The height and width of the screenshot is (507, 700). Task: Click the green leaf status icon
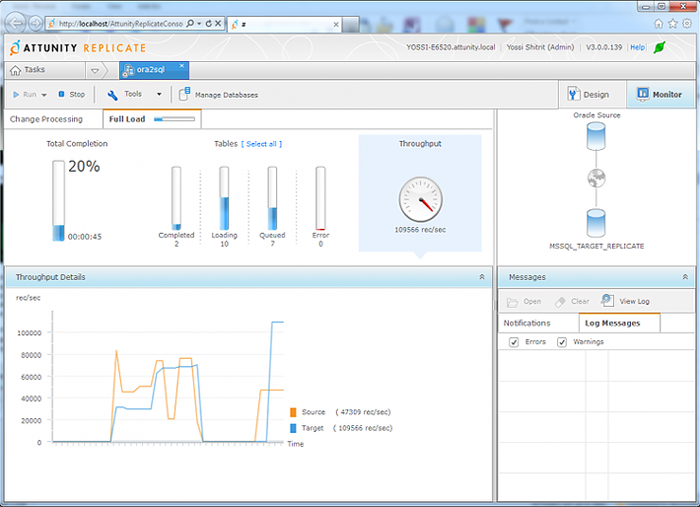coord(660,47)
